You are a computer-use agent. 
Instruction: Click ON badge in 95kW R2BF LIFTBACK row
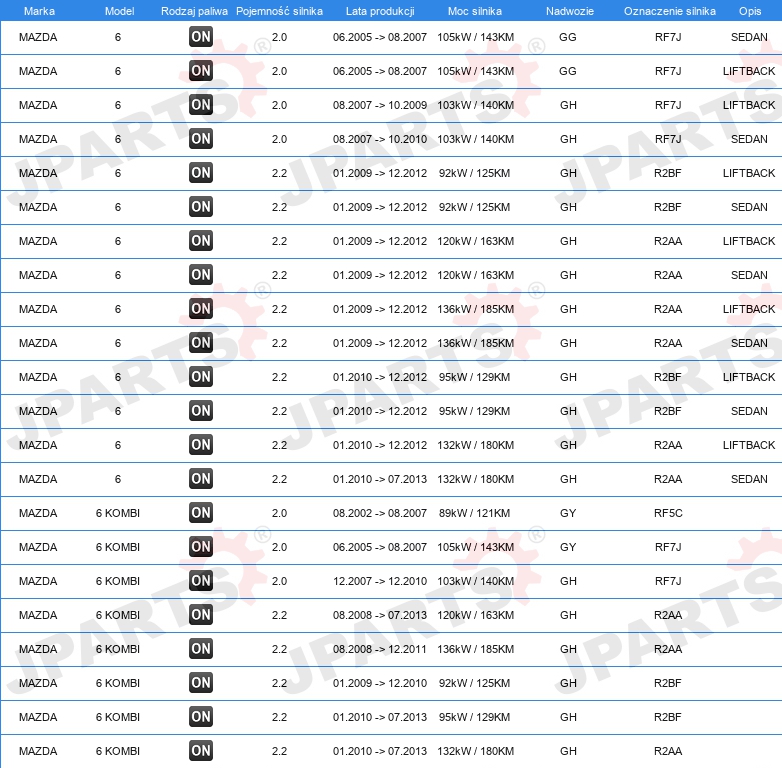[x=201, y=377]
